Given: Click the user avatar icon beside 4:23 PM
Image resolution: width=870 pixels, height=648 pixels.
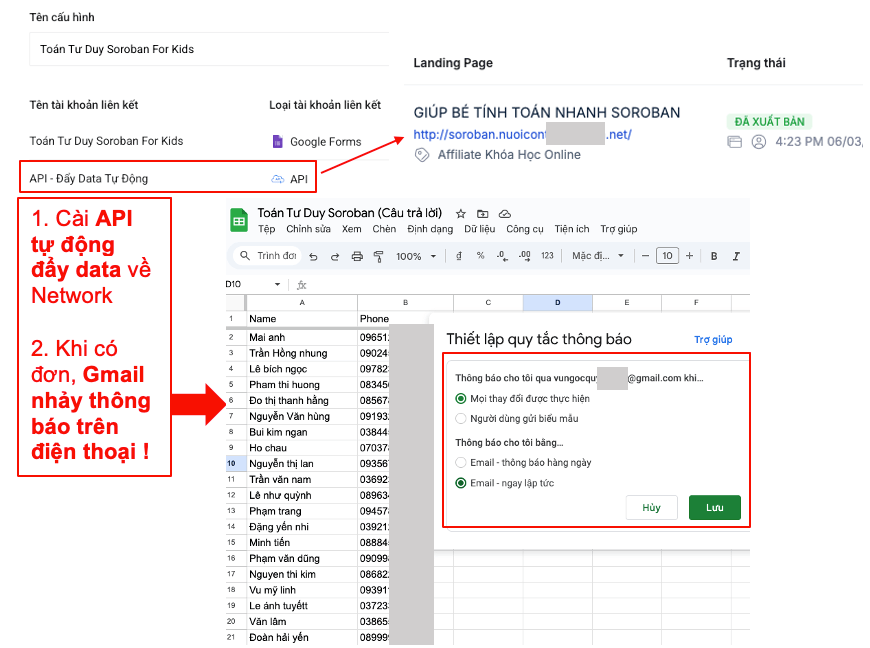Looking at the screenshot, I should (x=758, y=142).
